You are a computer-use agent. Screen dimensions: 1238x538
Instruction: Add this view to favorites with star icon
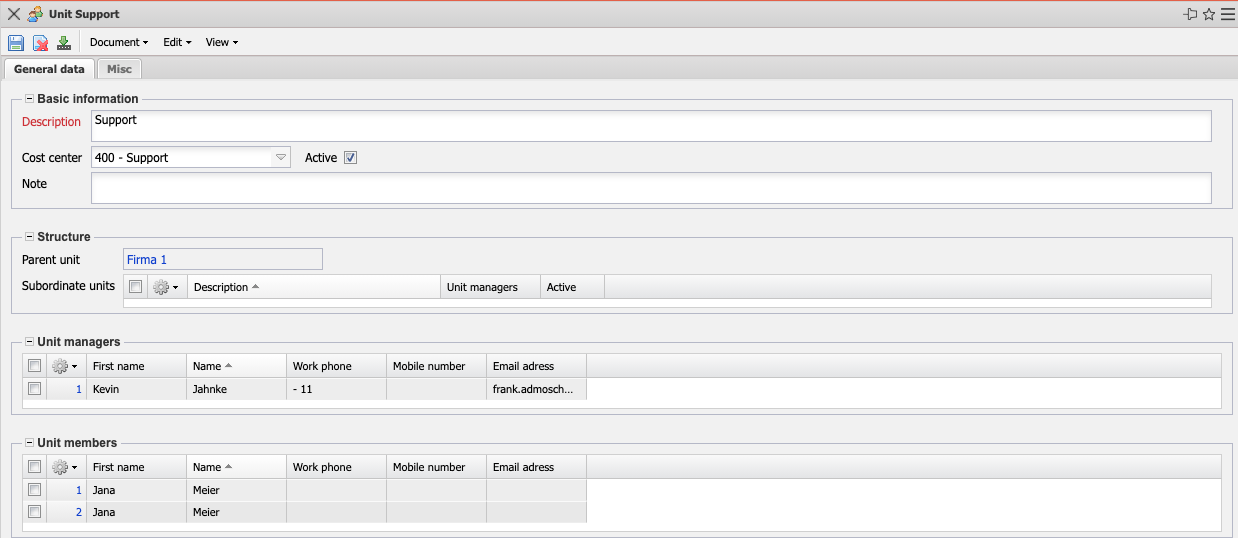[x=1209, y=14]
